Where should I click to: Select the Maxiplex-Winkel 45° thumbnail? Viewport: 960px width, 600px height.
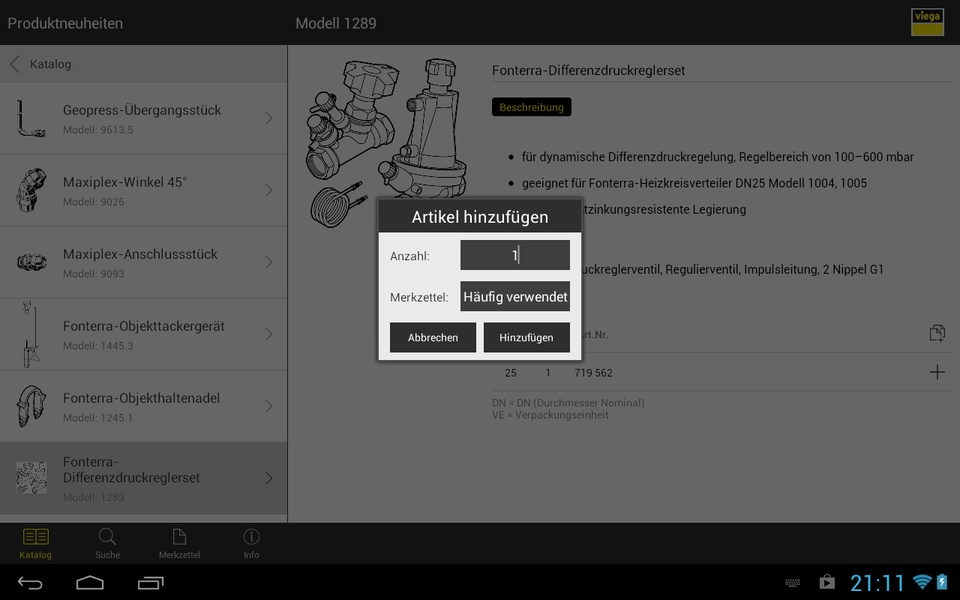(31, 190)
